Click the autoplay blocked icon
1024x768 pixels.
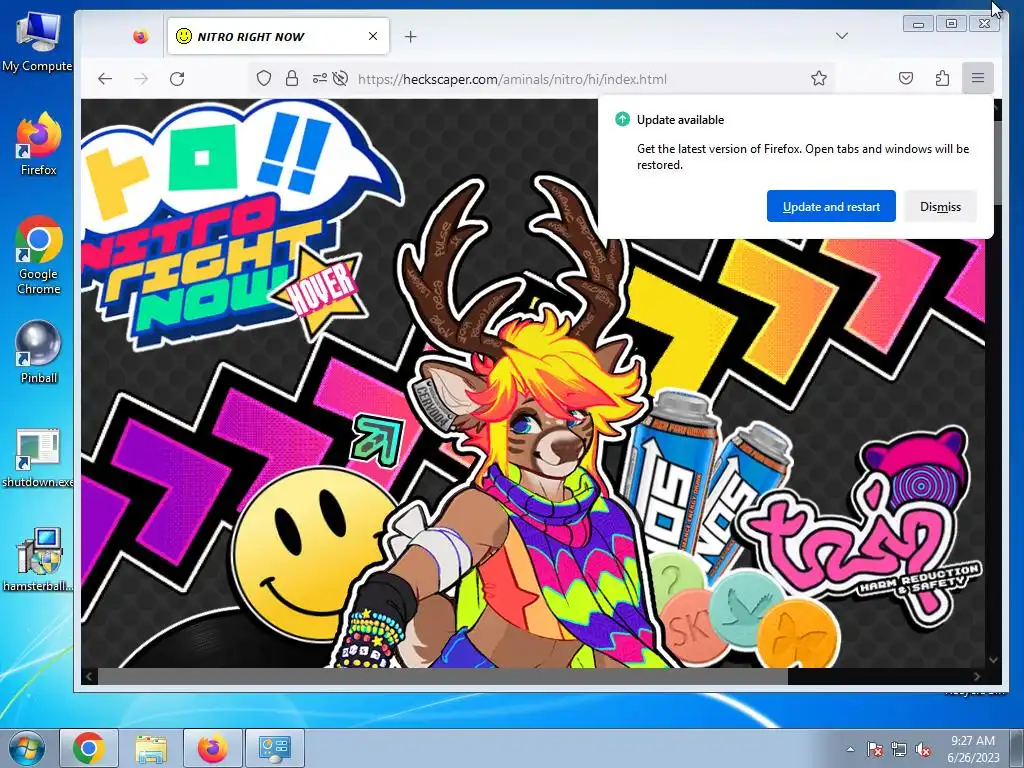pyautogui.click(x=340, y=79)
